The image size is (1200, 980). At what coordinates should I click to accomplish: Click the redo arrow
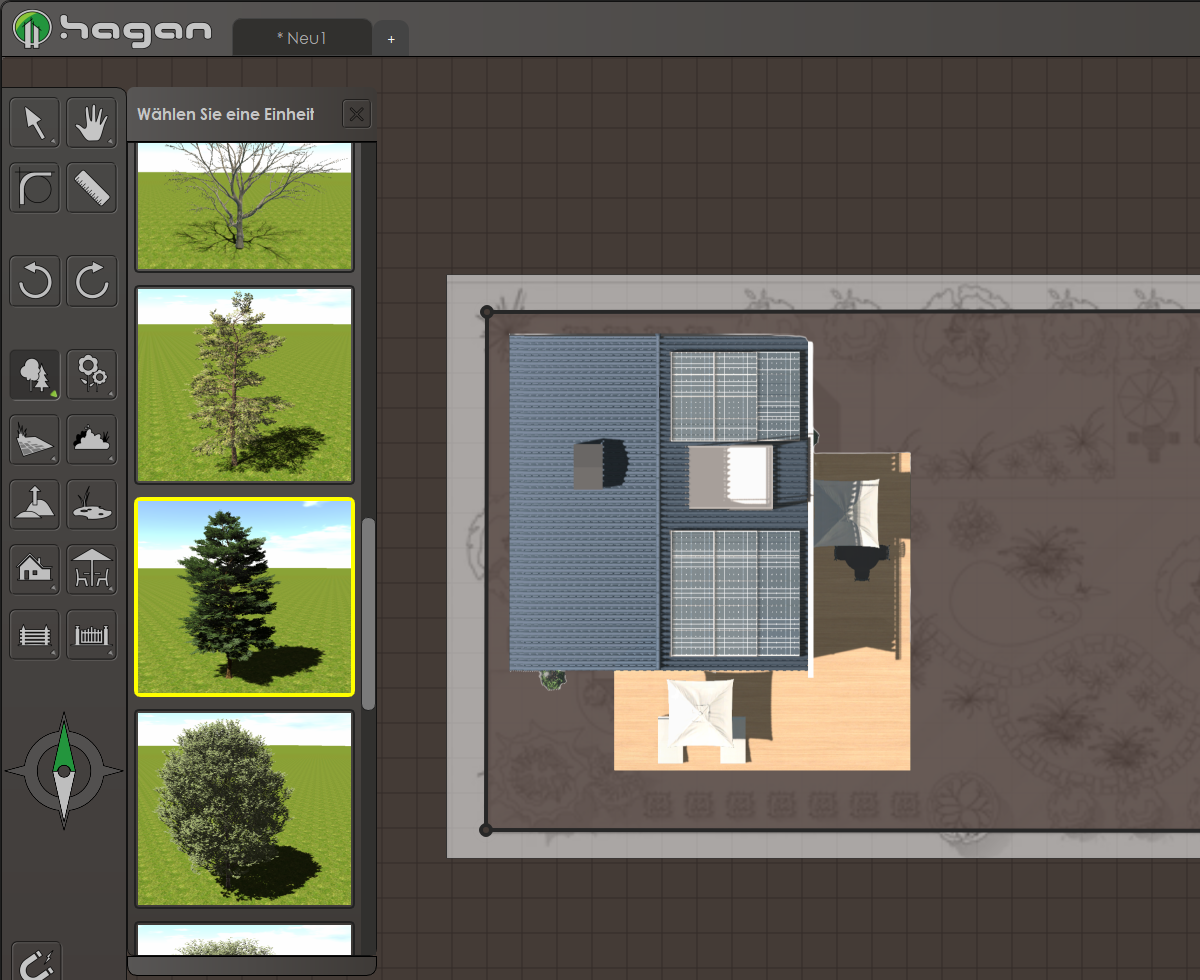[92, 281]
